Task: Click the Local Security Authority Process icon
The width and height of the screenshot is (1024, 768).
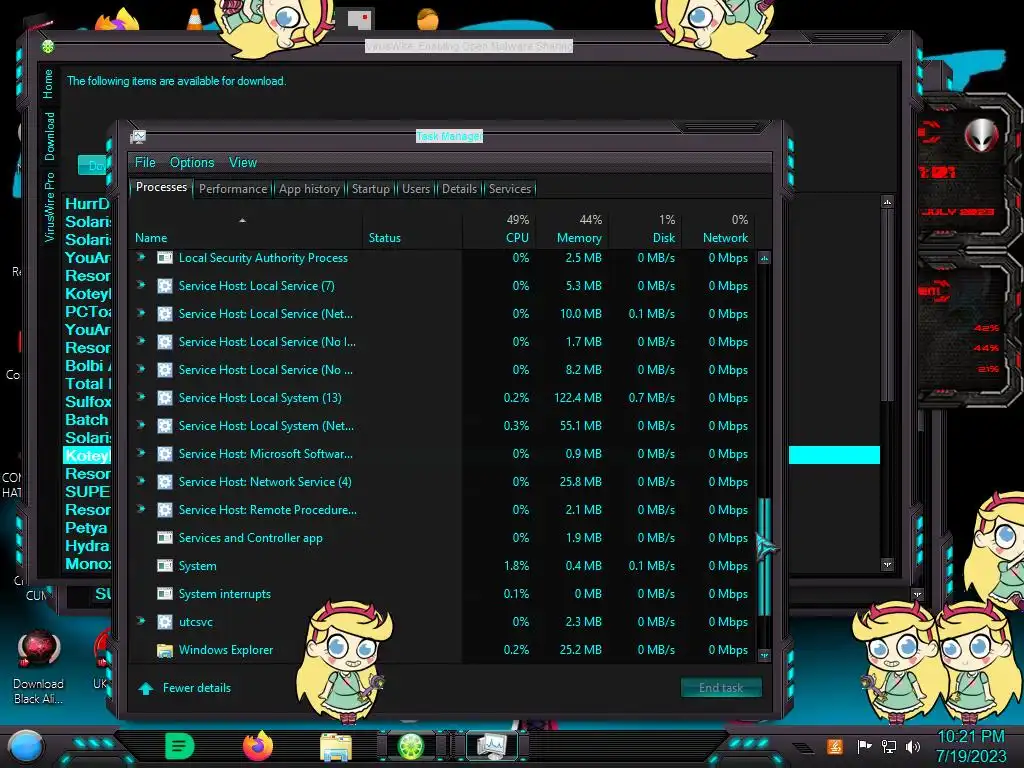Action: point(165,258)
